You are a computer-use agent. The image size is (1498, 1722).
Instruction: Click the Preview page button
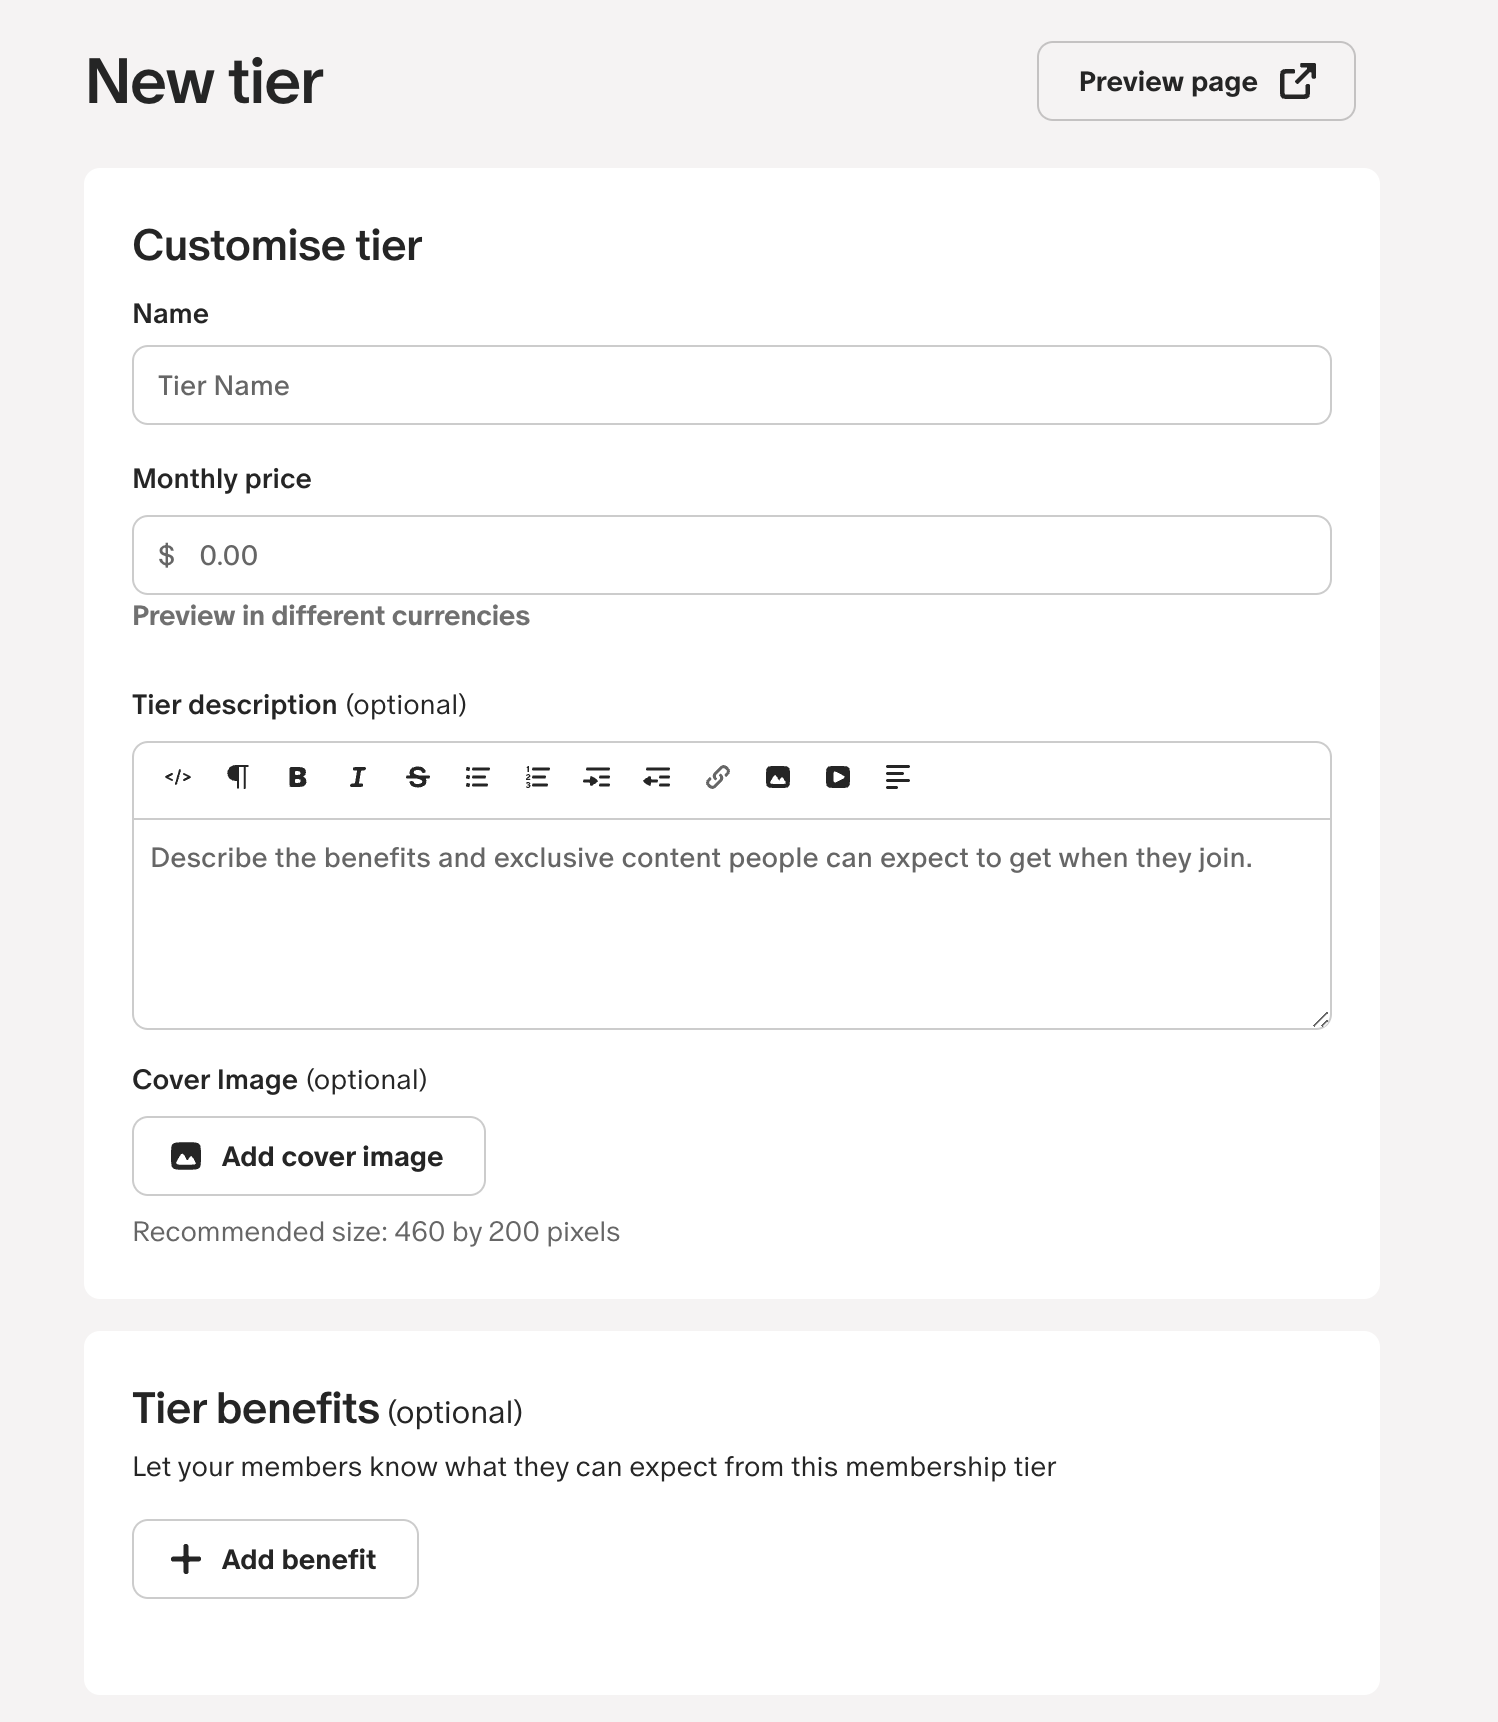[x=1196, y=81]
